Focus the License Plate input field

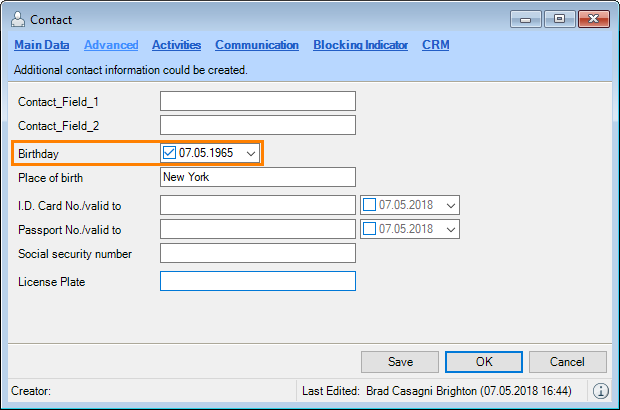coord(258,281)
